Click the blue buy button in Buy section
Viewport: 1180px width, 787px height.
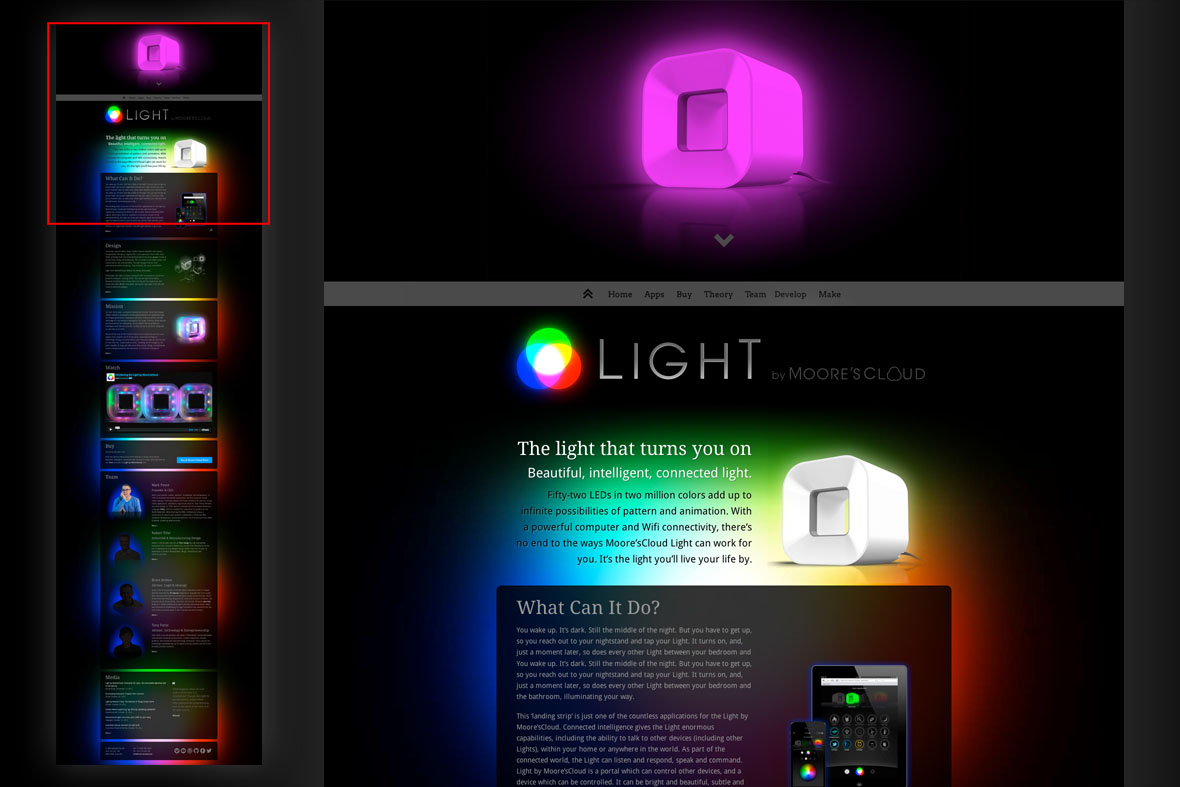194,460
